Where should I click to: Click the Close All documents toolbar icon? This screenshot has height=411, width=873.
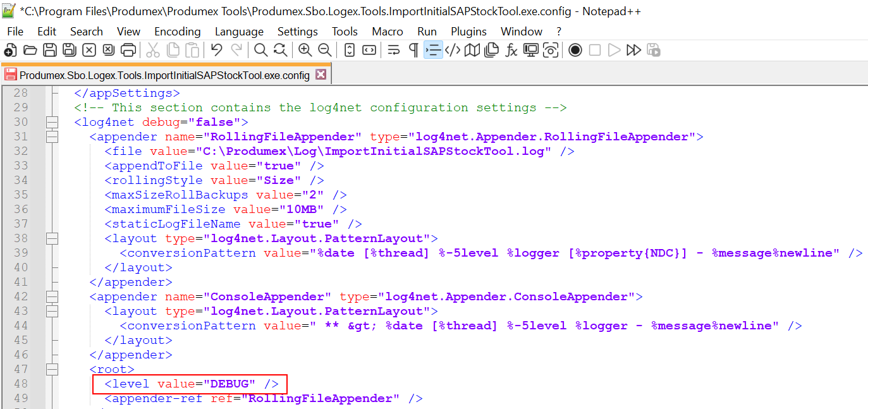108,51
